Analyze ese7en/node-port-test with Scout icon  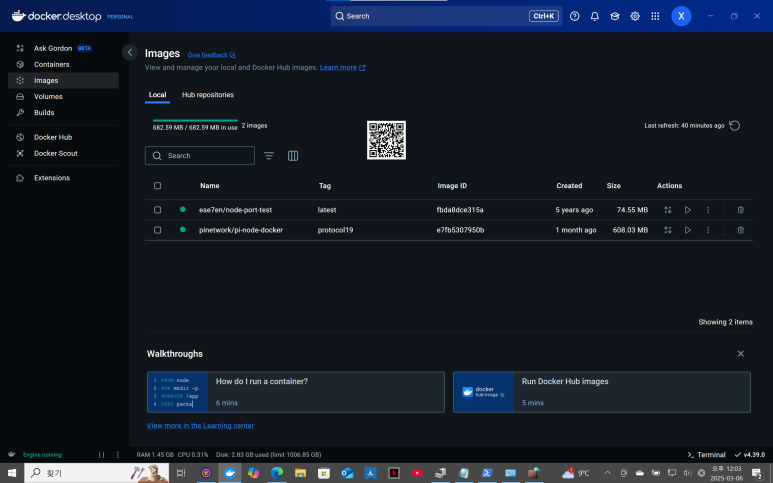click(x=668, y=210)
